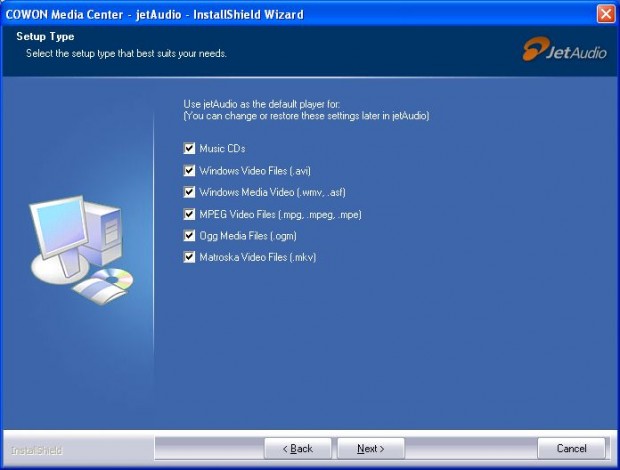Click the "Ogg Media Files (.ogm)" label
This screenshot has width=620, height=470.
pyautogui.click(x=248, y=236)
